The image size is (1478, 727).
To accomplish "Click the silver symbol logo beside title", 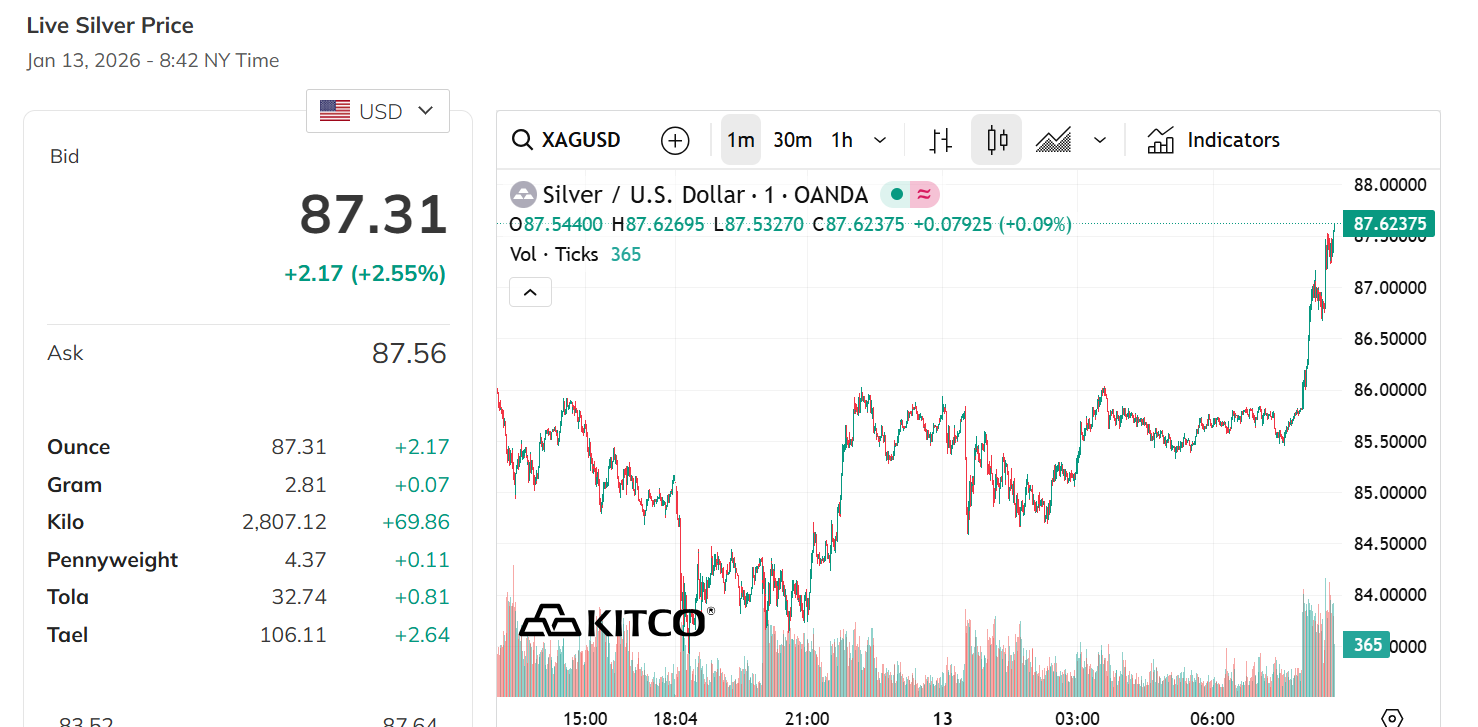I will point(523,195).
